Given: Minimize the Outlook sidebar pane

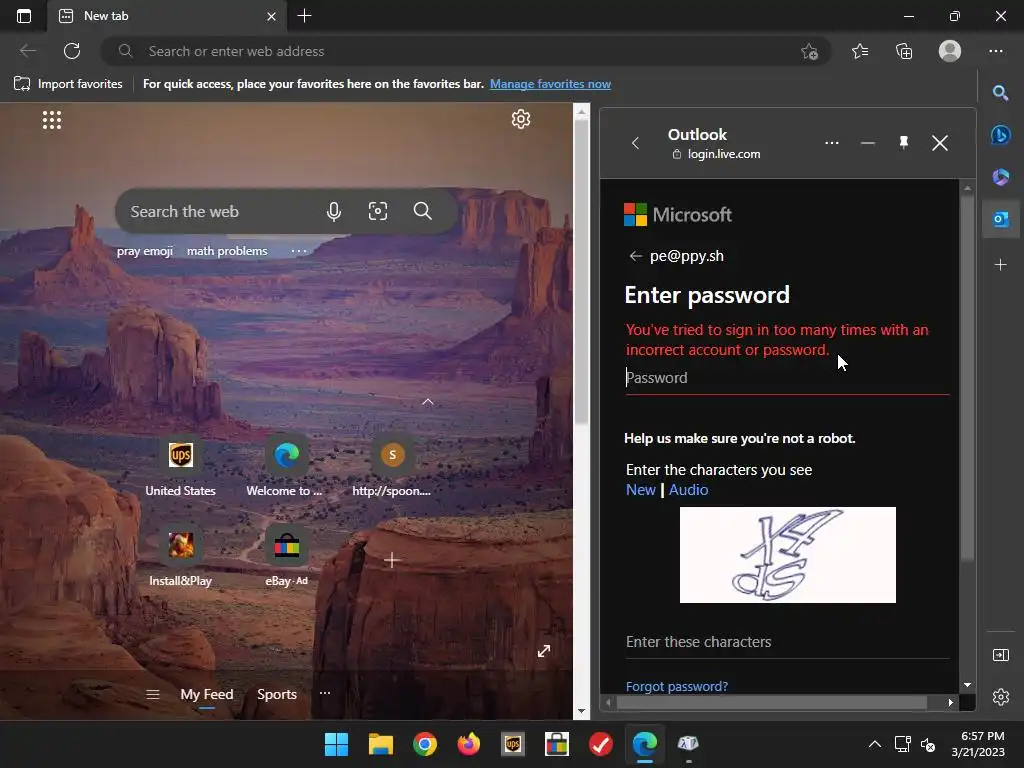Looking at the screenshot, I should pyautogui.click(x=867, y=143).
